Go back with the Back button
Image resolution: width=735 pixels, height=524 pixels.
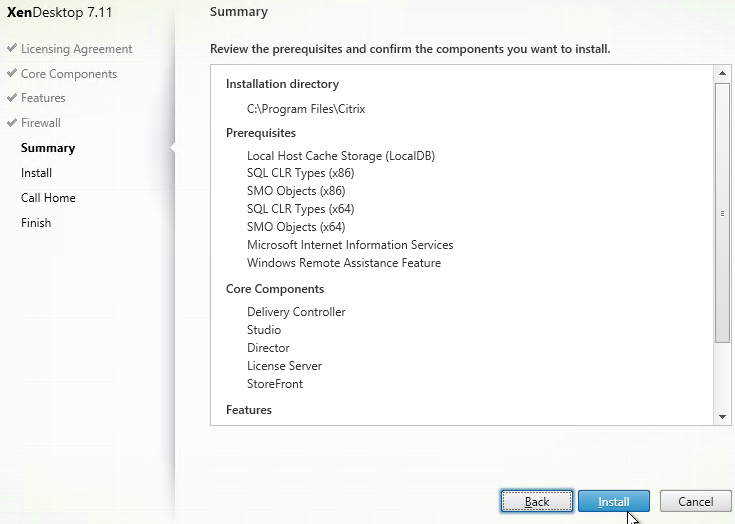[537, 502]
